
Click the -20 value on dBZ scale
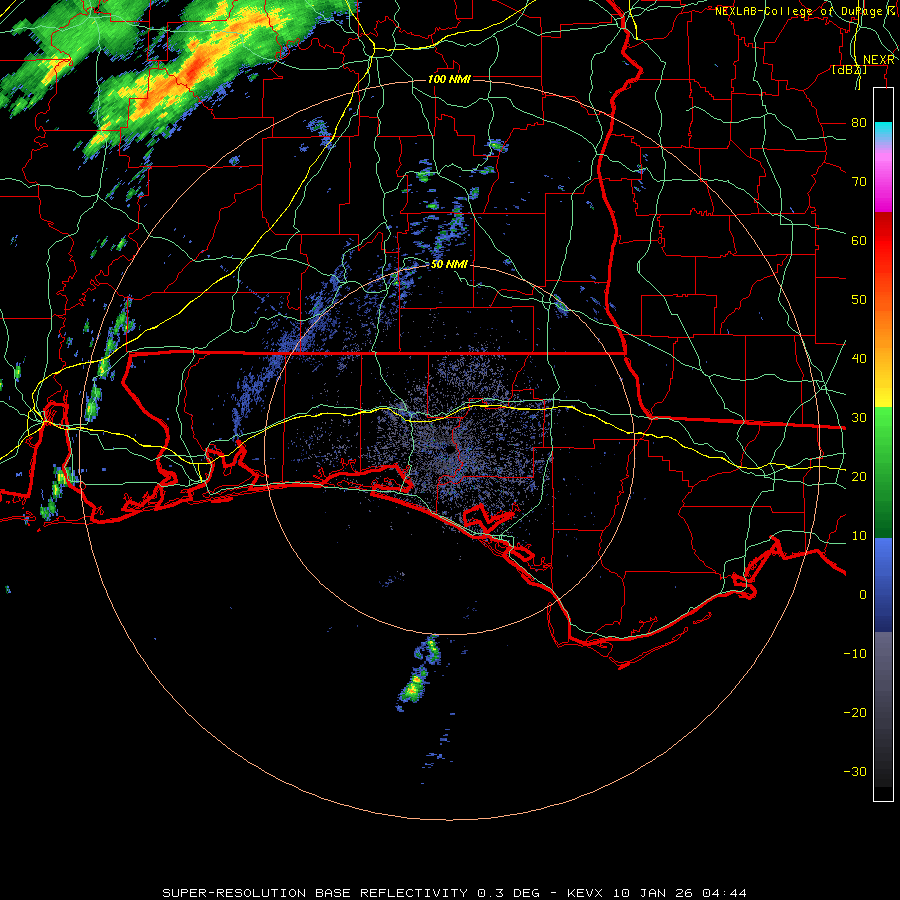click(855, 712)
